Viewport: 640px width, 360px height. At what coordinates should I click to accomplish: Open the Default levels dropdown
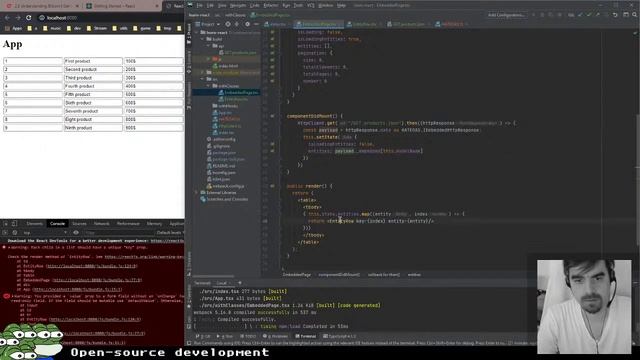(x=170, y=233)
